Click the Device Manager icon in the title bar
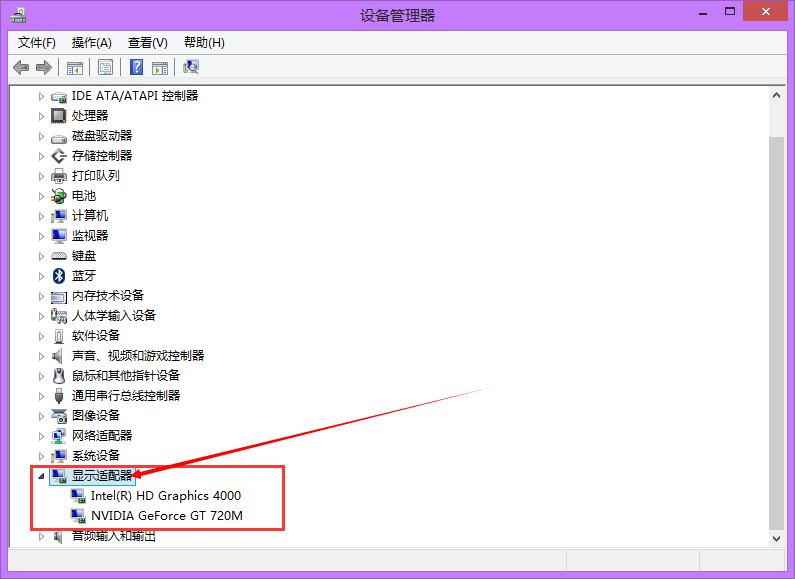The image size is (795, 579). pos(18,15)
